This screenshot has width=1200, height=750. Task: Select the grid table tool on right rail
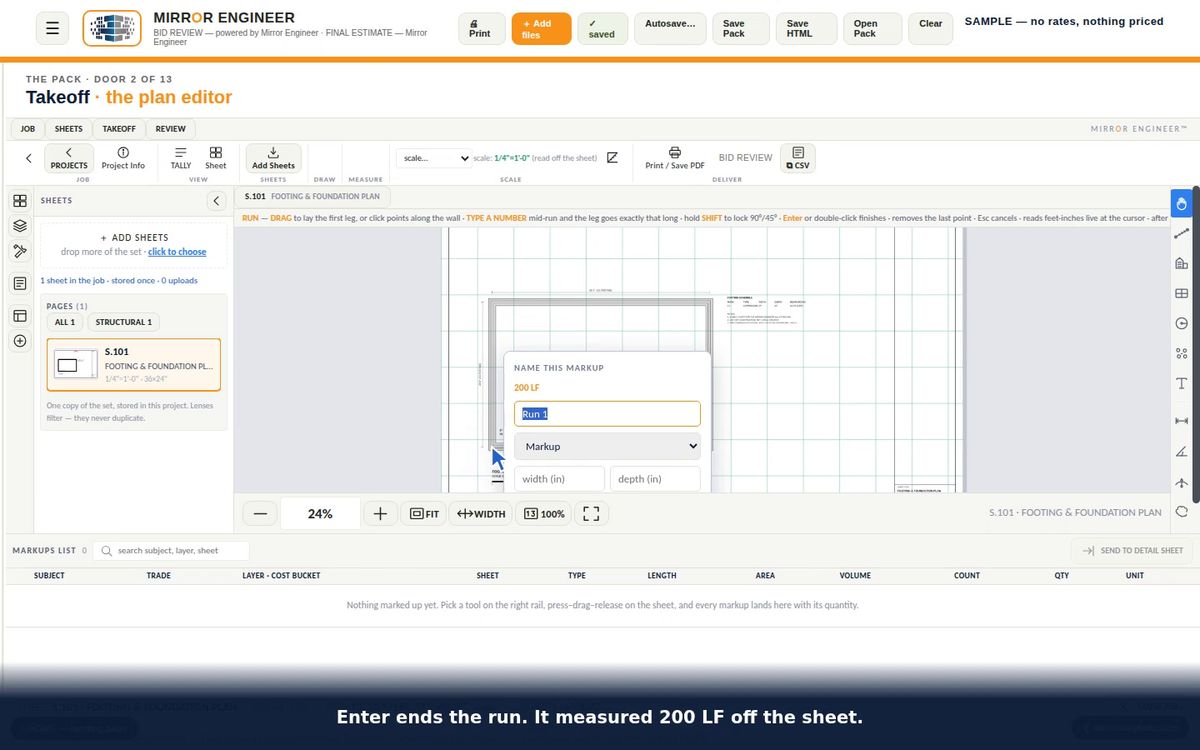click(1181, 294)
